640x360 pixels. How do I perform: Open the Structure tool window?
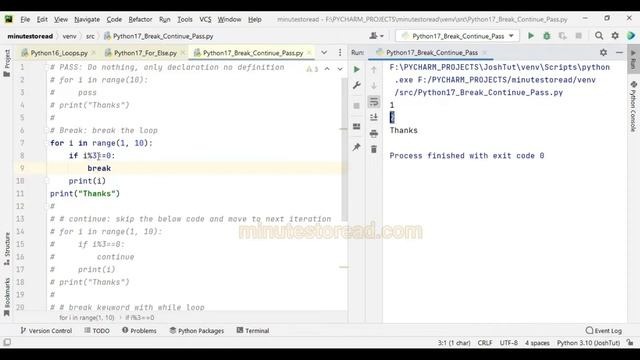[7, 249]
